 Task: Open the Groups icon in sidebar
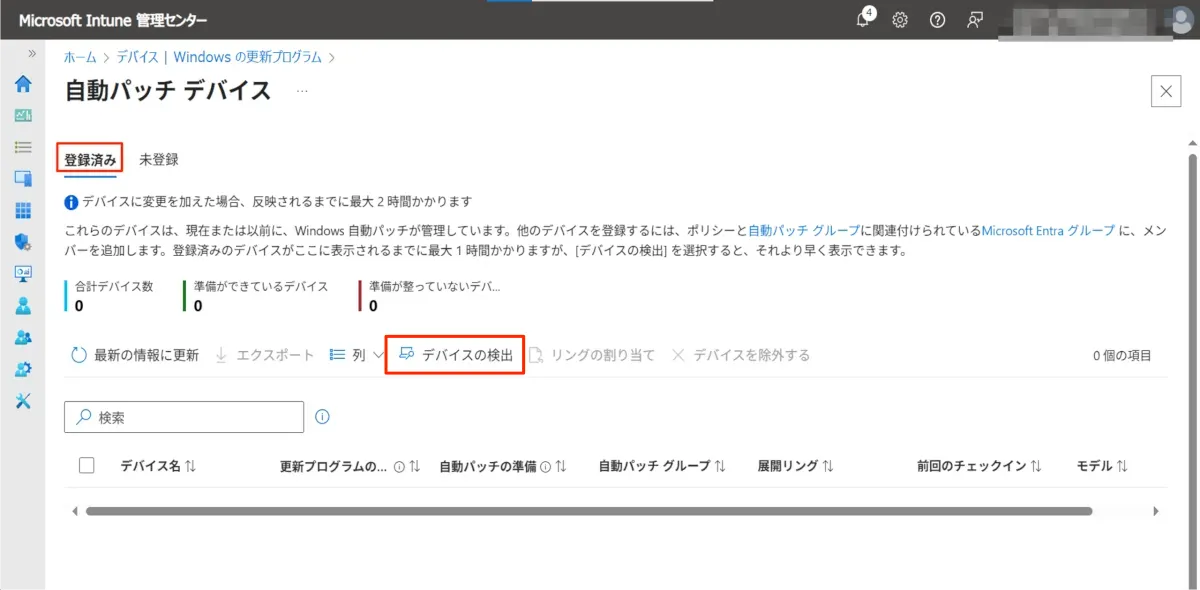(x=23, y=337)
